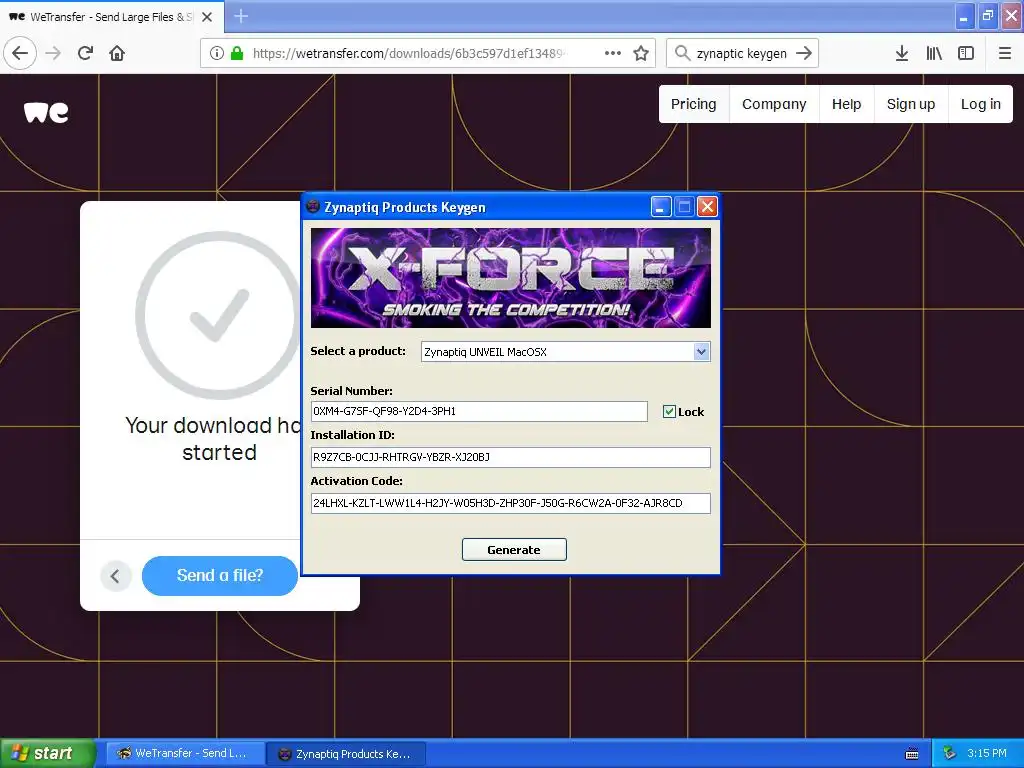Minimize the Zynaptiq Products Keygen window
The image size is (1024, 768).
pos(661,207)
